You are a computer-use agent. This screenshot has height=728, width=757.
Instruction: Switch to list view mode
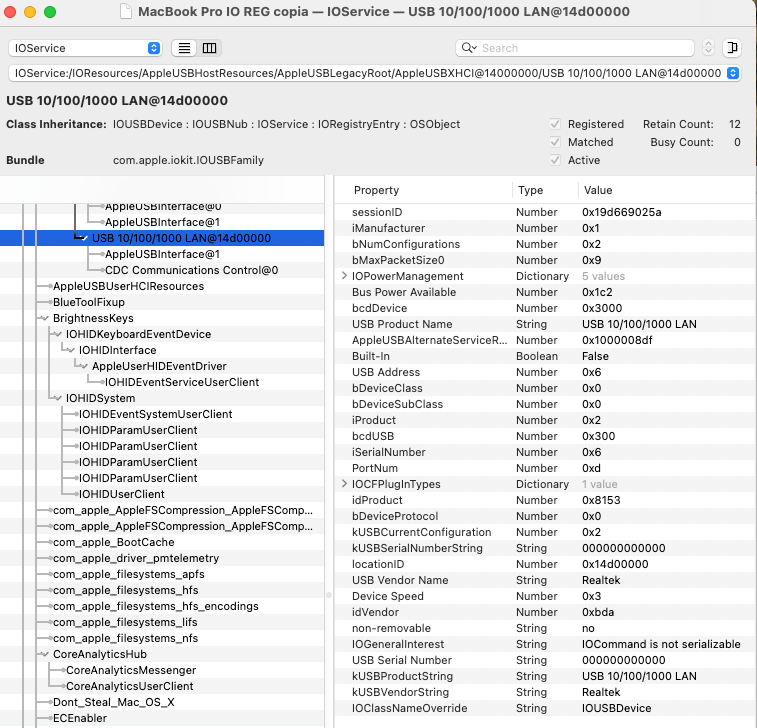coord(184,48)
